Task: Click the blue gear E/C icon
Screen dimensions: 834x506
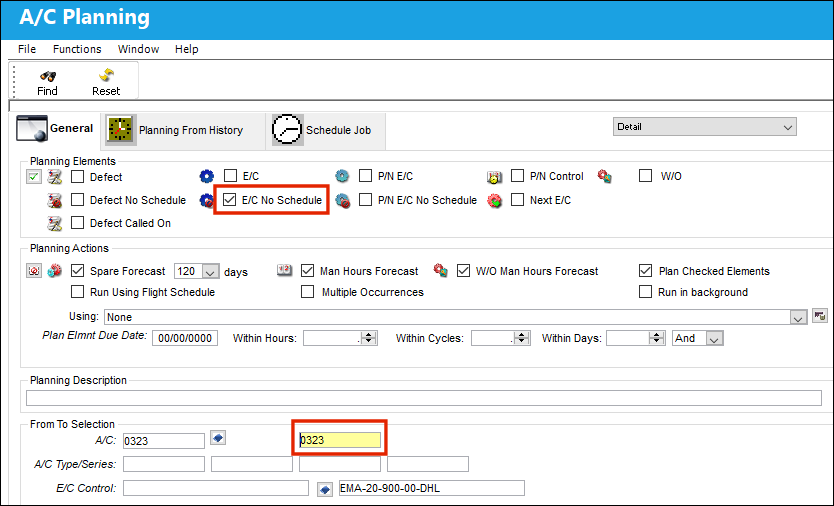Action: (207, 176)
